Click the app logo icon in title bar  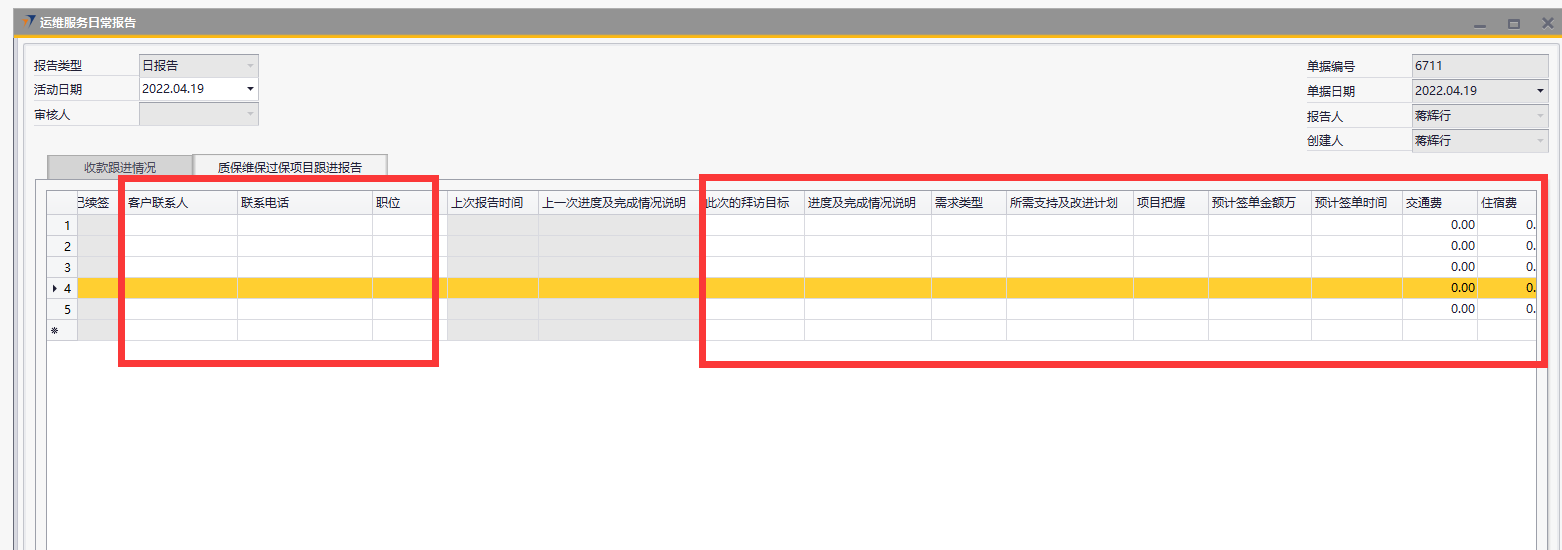(x=29, y=22)
